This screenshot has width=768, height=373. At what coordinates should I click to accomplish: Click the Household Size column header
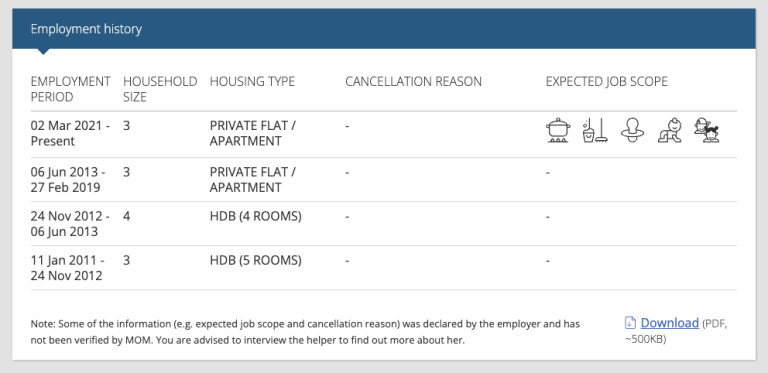coord(160,89)
